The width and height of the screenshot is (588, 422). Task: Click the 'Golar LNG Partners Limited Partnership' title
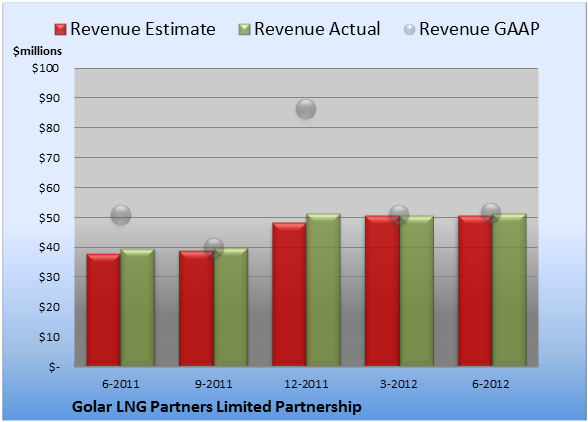(217, 407)
